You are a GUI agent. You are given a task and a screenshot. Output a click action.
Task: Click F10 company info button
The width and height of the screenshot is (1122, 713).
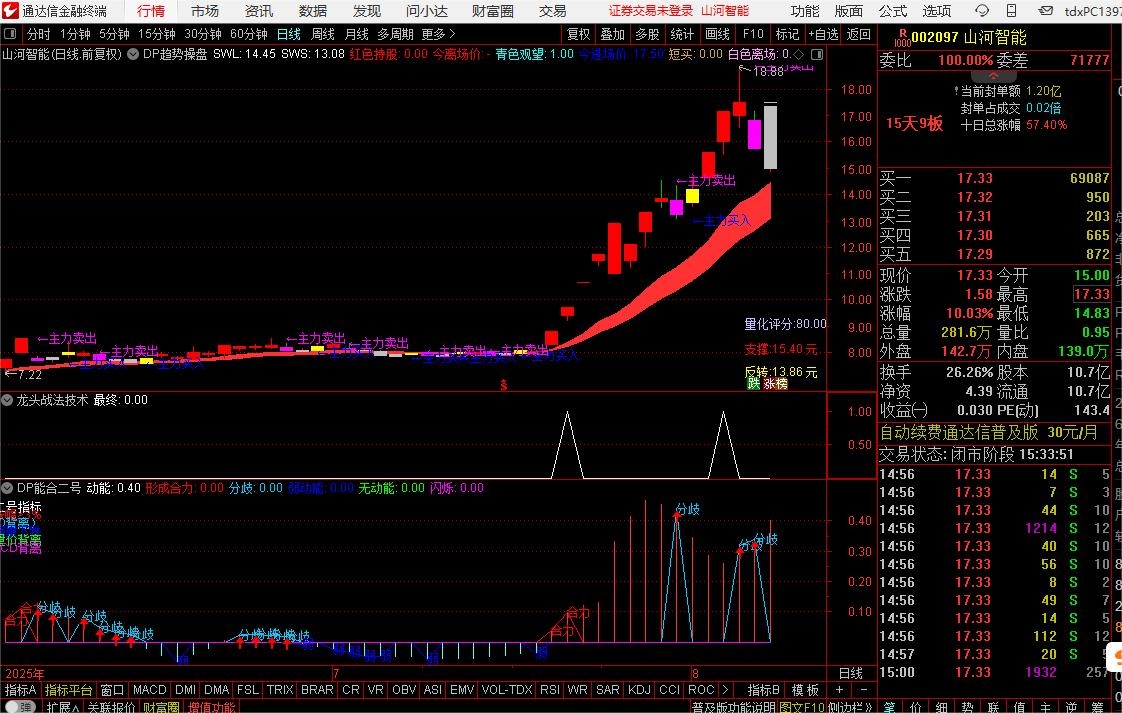753,34
